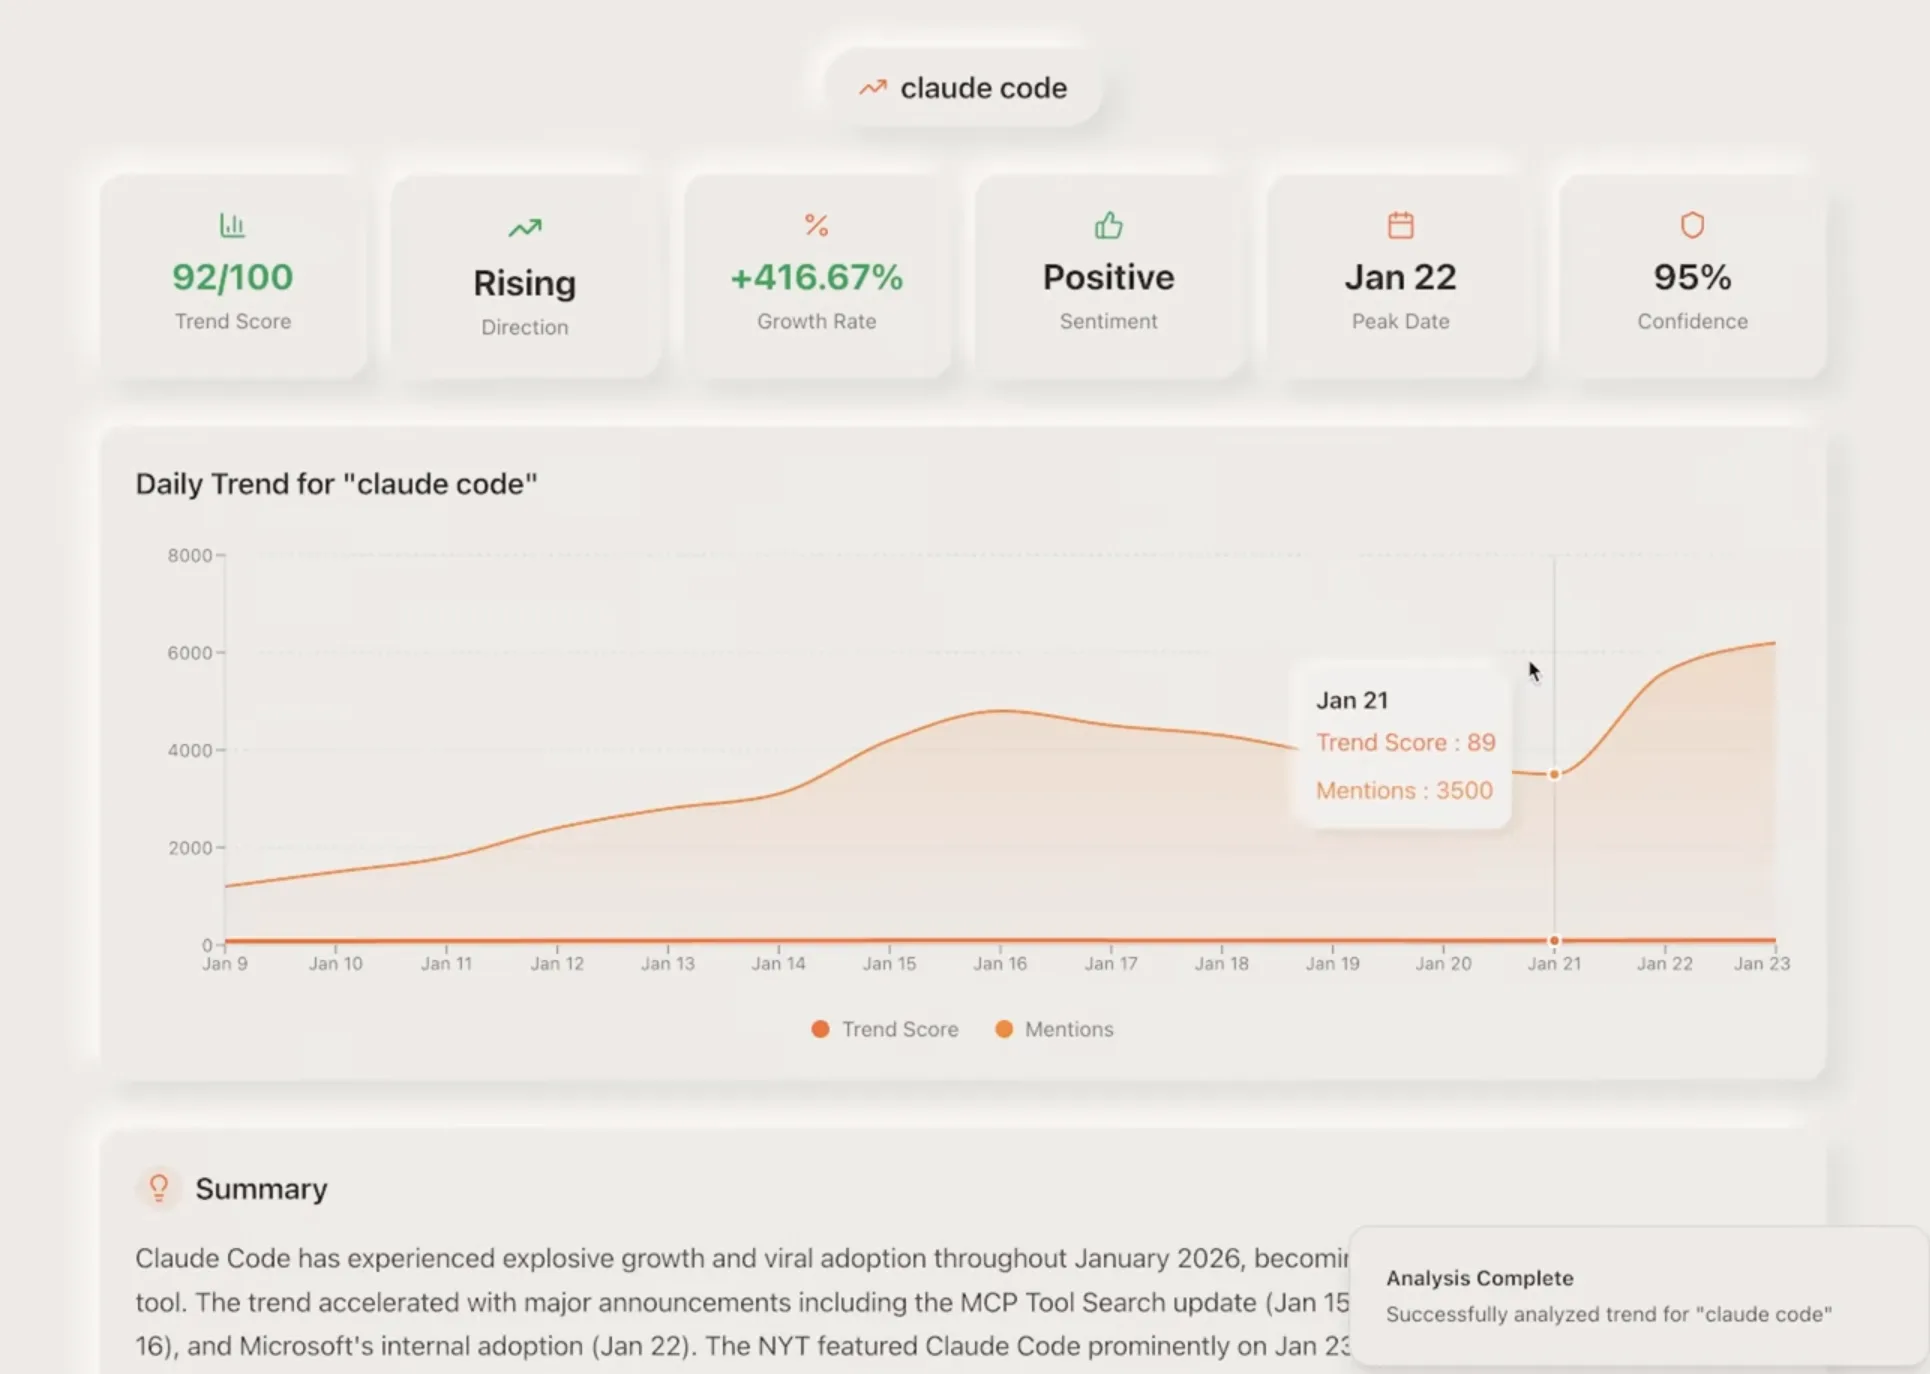Click the calendar icon above Peak Date

coord(1400,225)
